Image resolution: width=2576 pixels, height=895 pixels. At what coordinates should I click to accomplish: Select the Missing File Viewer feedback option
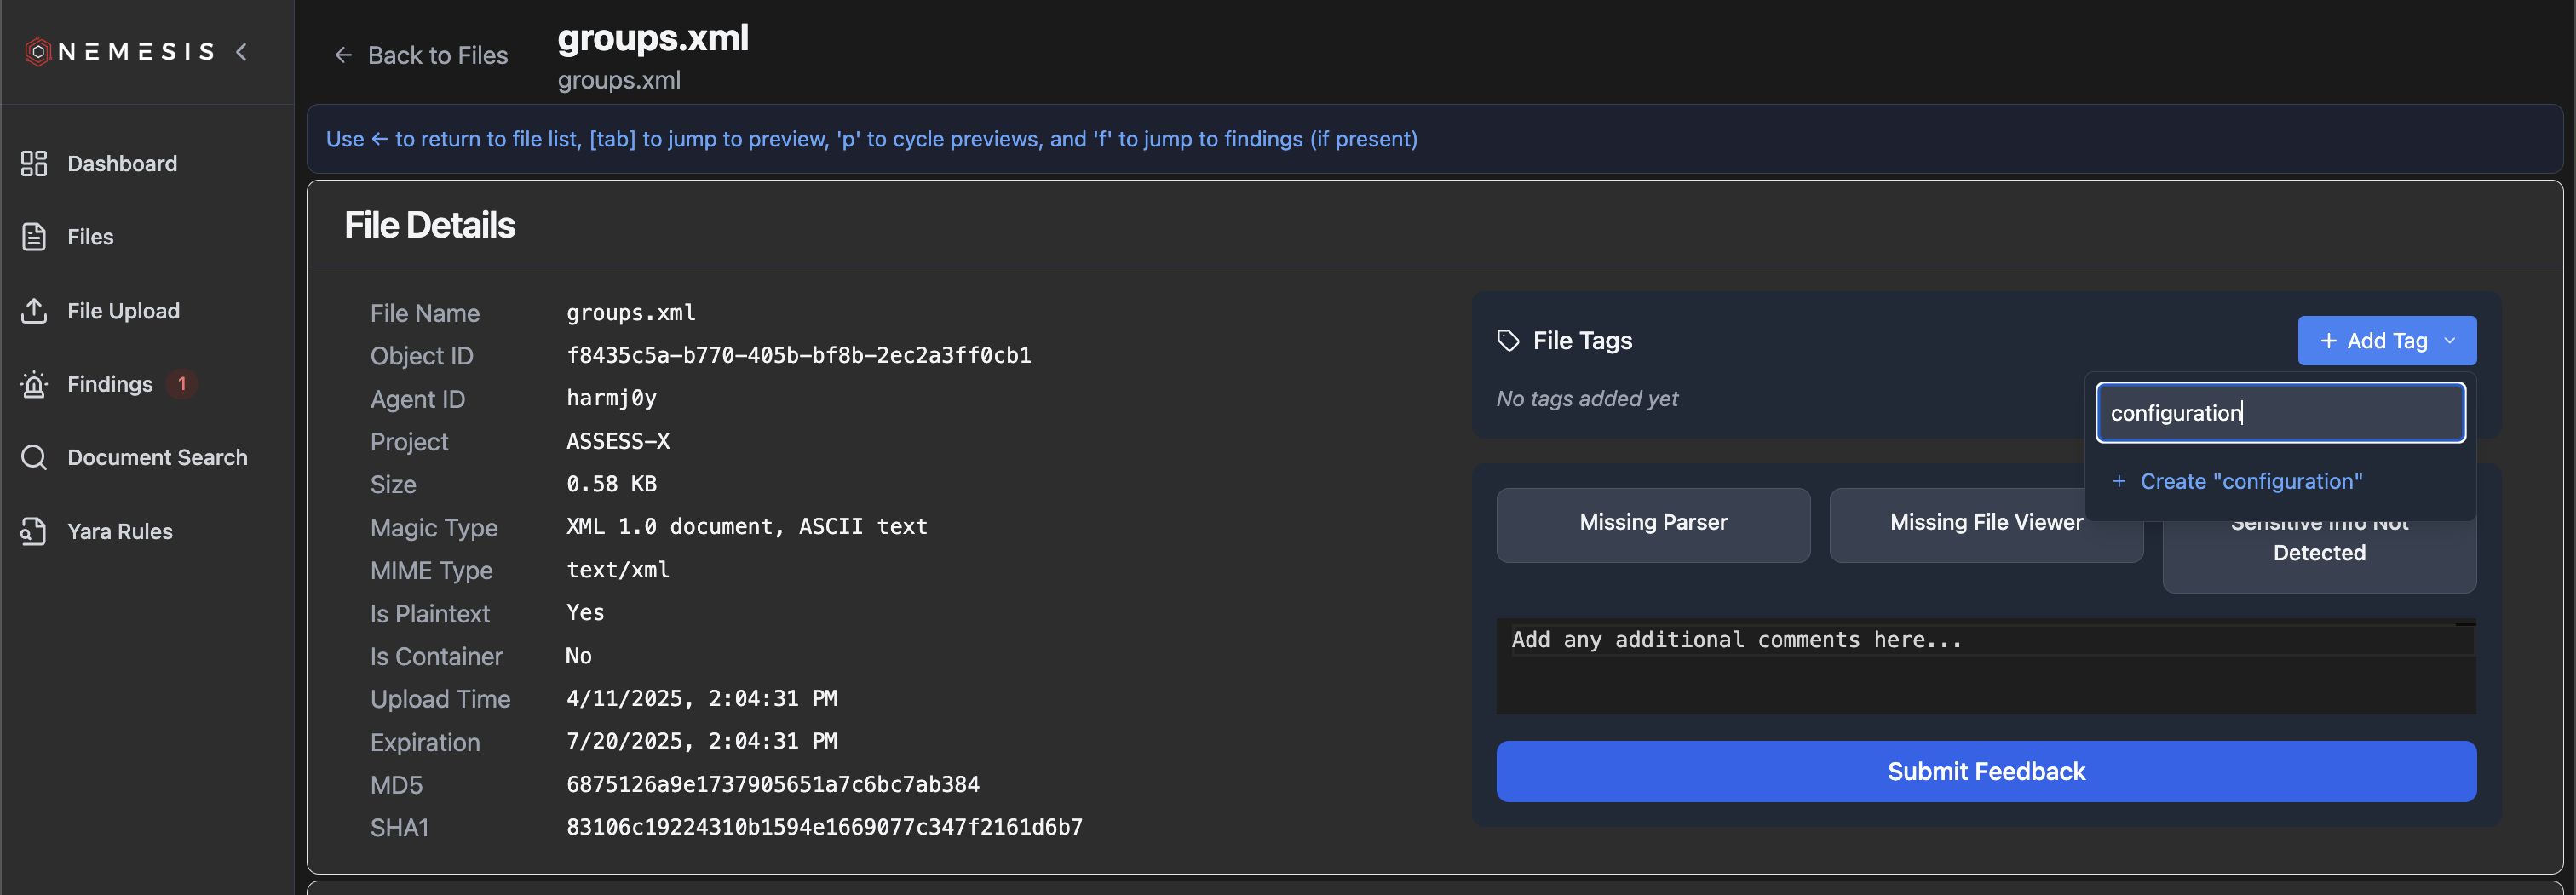click(x=1986, y=522)
